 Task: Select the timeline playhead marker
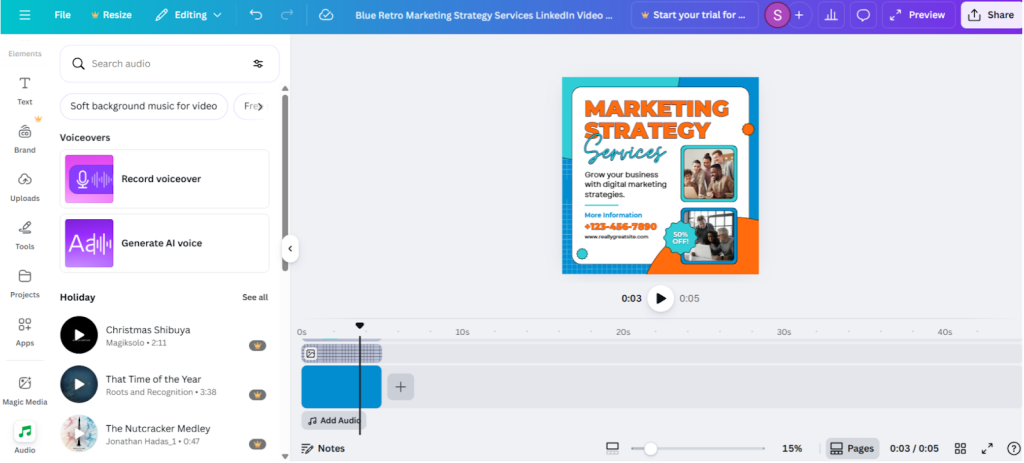tap(359, 325)
